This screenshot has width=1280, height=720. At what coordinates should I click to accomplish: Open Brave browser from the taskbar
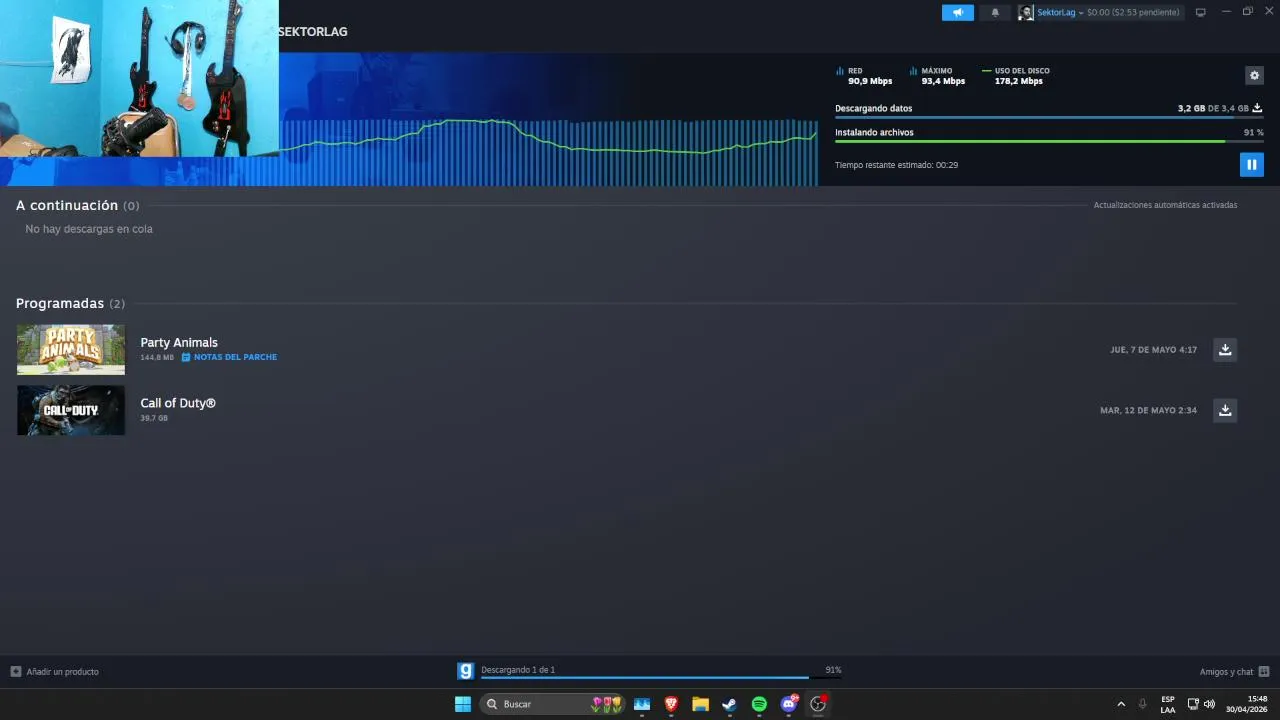(671, 704)
